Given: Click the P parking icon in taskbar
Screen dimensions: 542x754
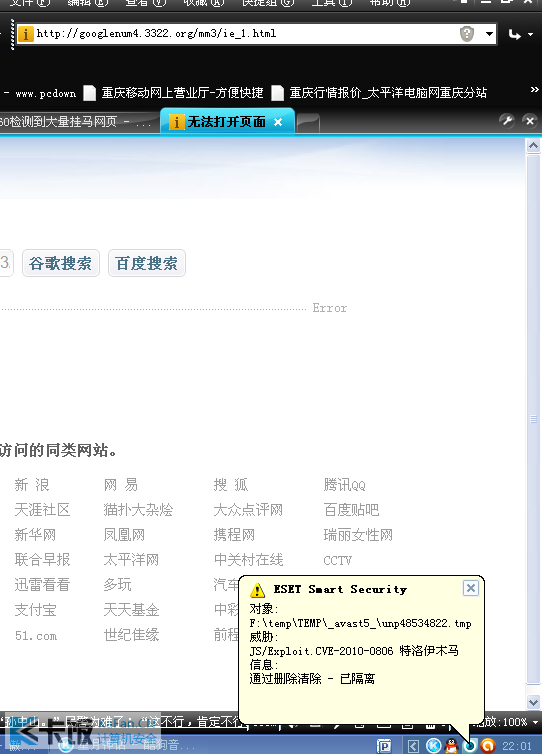Looking at the screenshot, I should pos(384,745).
